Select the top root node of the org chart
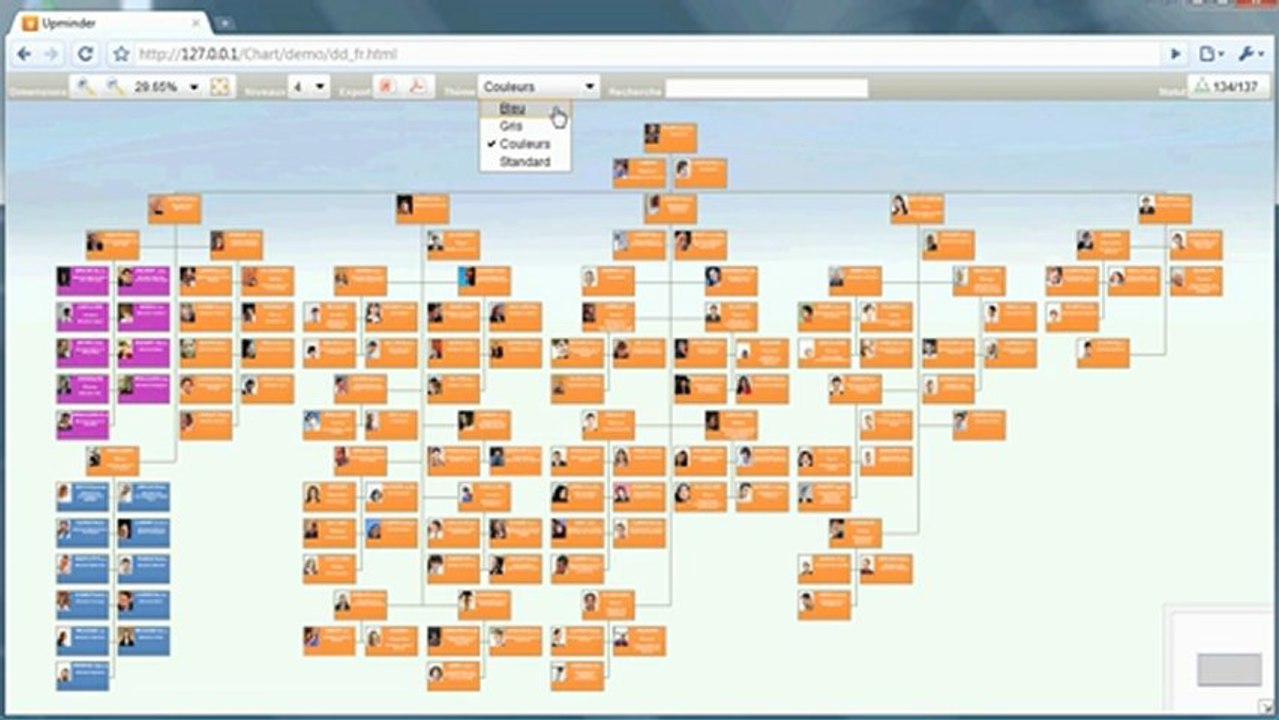 point(670,137)
